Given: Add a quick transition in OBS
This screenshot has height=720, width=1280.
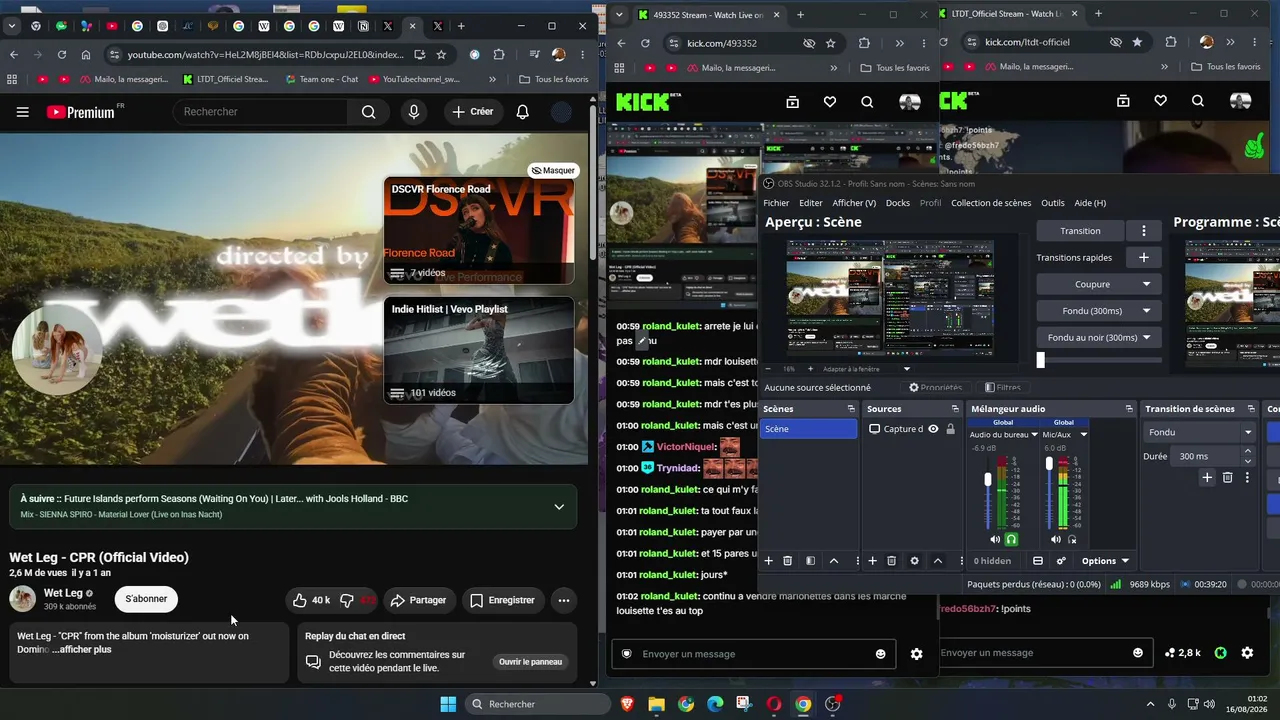Looking at the screenshot, I should click(1144, 258).
